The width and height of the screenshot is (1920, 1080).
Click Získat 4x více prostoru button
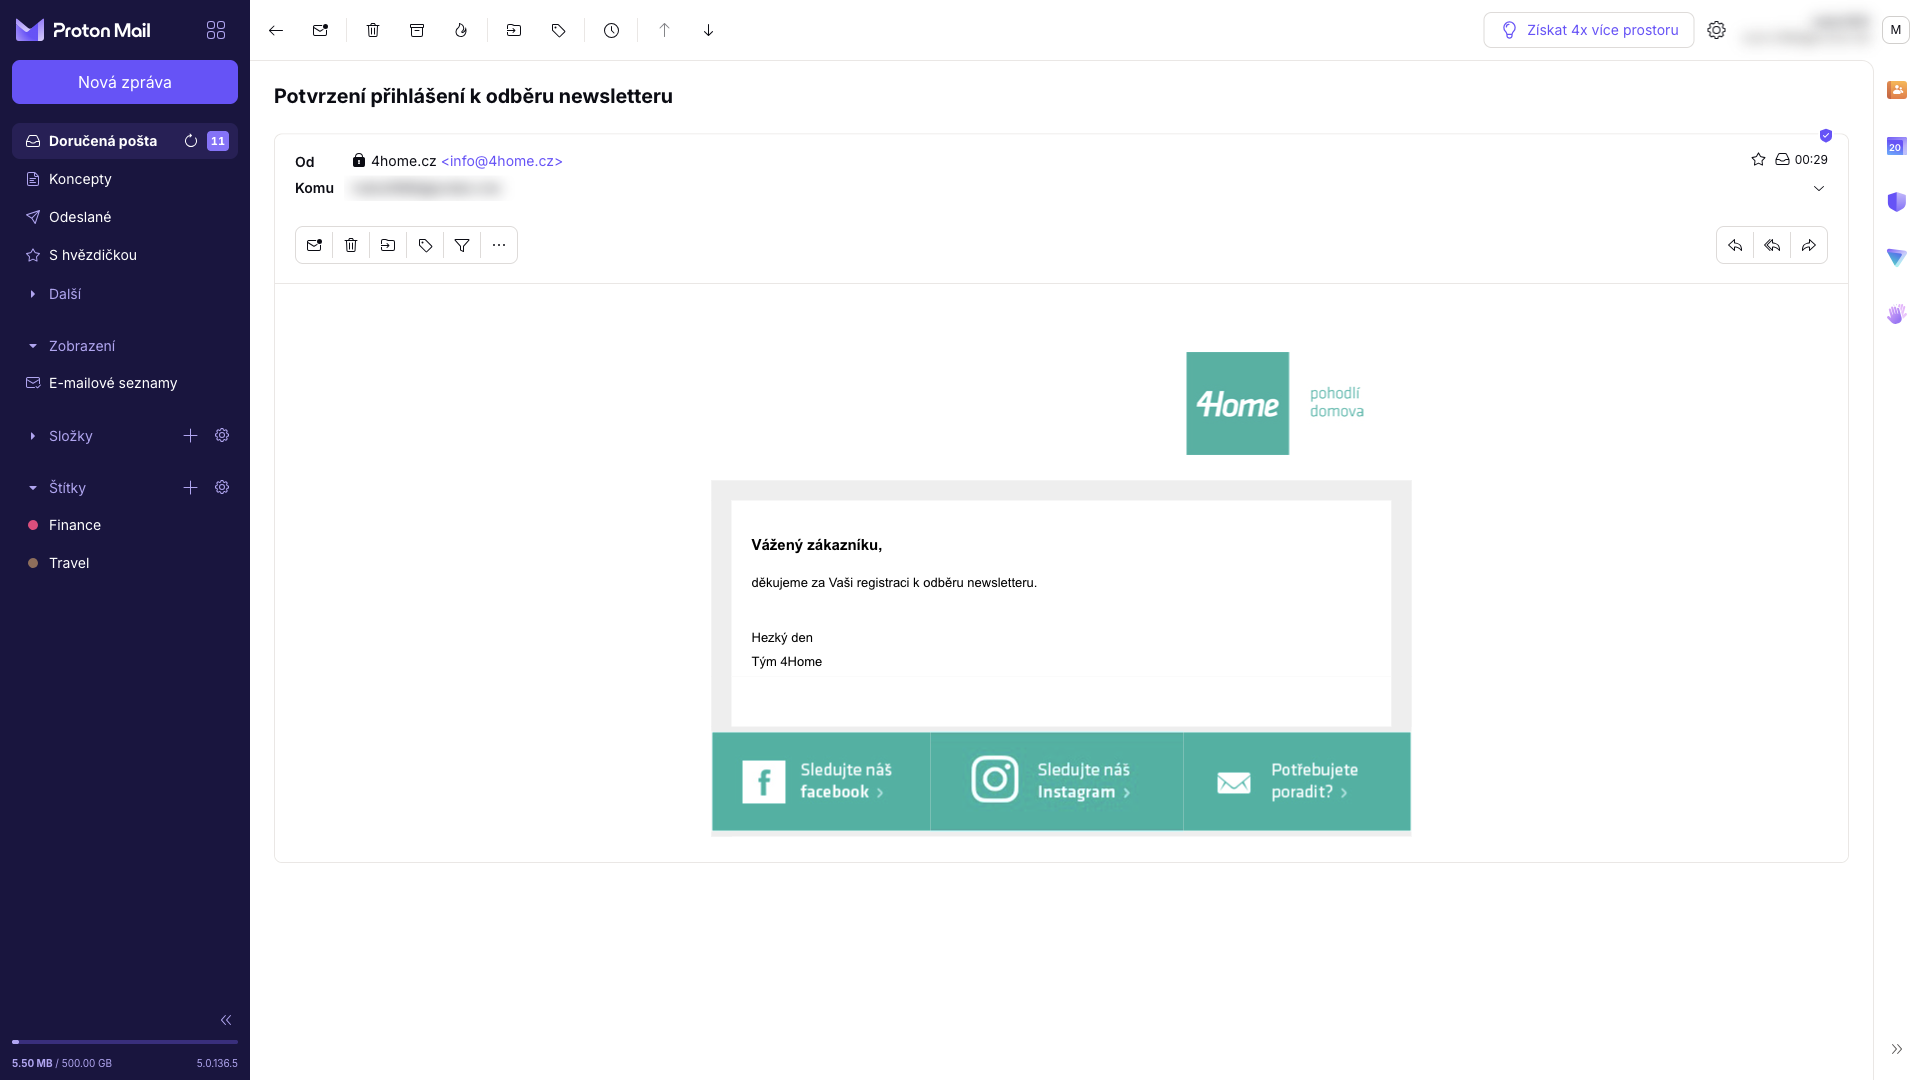coord(1588,30)
